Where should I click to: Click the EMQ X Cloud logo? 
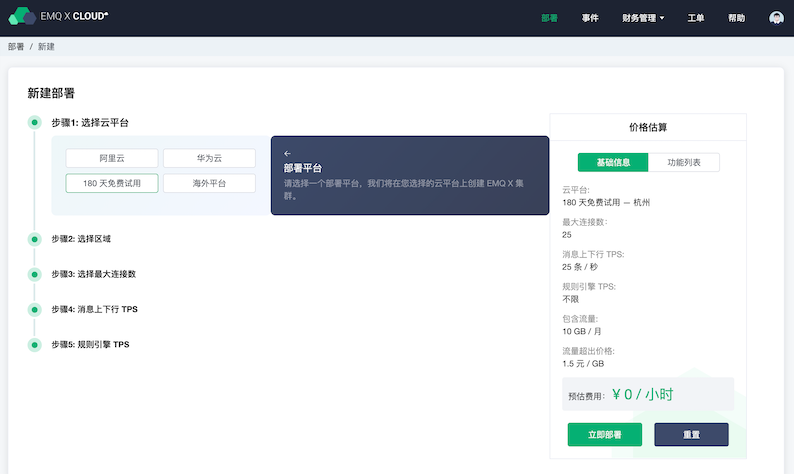click(58, 16)
